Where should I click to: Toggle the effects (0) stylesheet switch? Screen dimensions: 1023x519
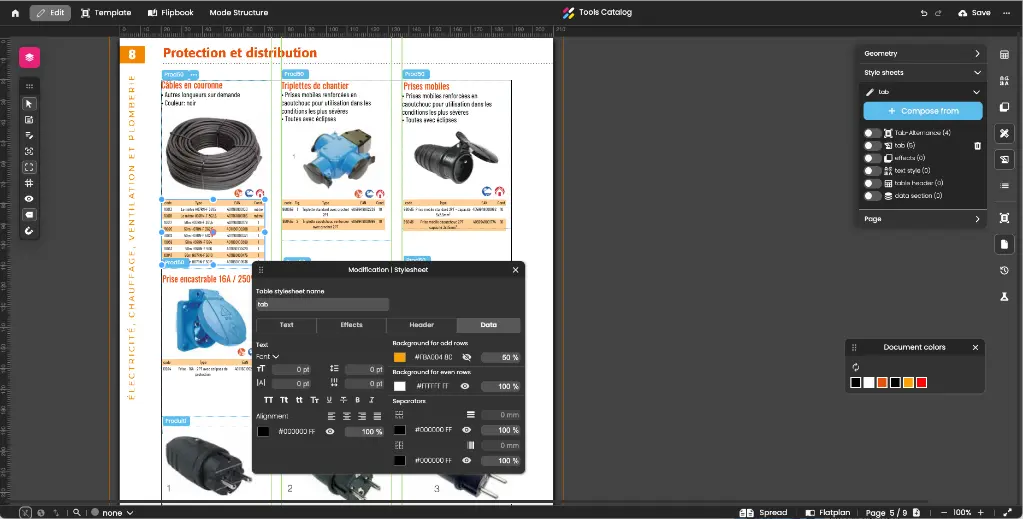[872, 158]
